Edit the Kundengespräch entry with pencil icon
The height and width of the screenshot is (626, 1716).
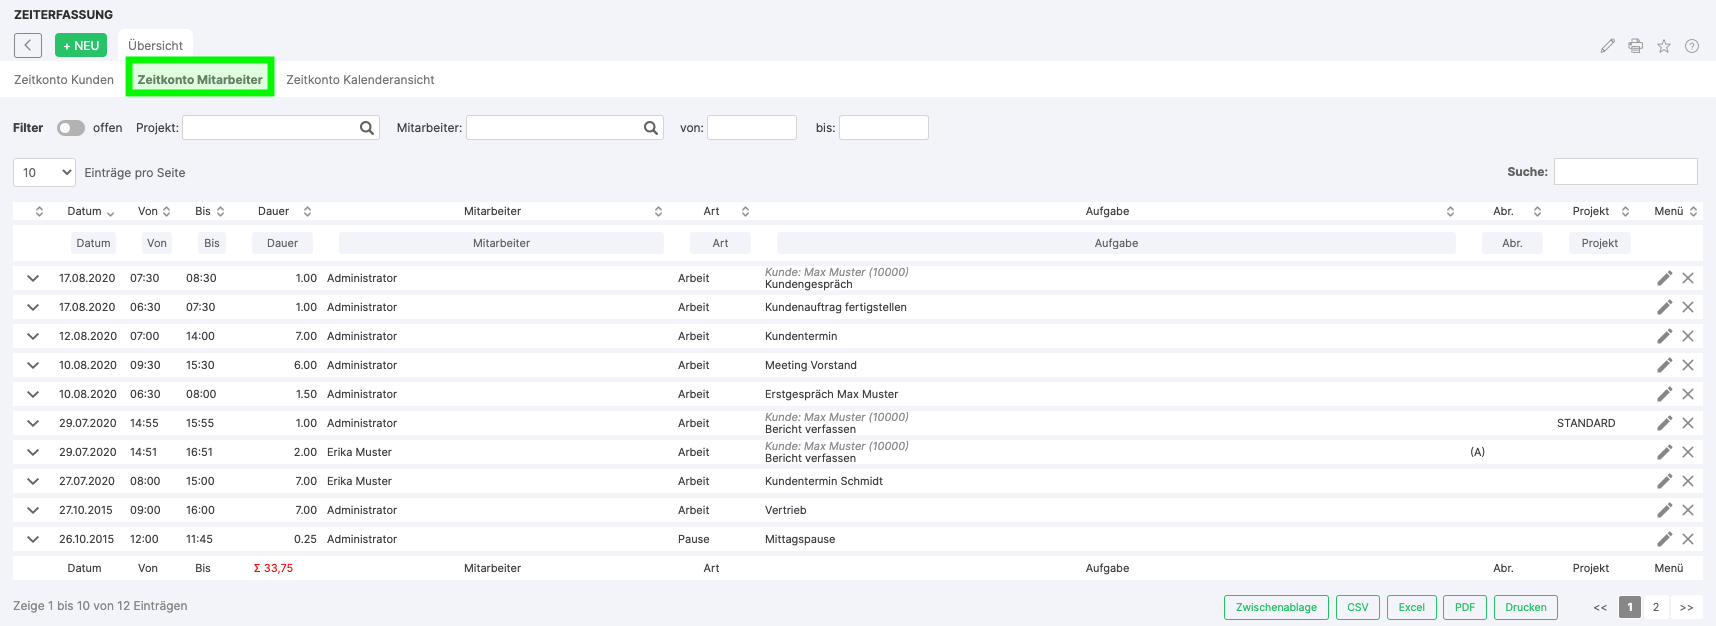(x=1664, y=278)
